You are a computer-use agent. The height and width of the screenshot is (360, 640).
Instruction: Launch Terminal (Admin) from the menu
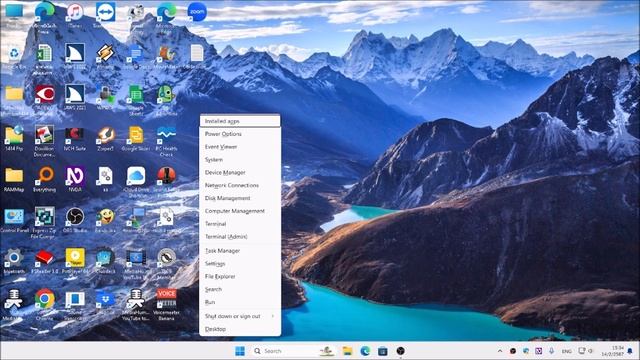click(240, 236)
